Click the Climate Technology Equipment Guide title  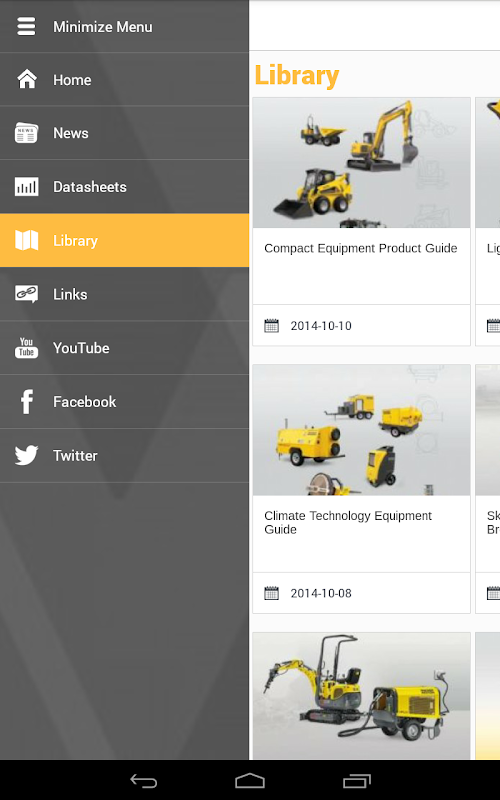pyautogui.click(x=348, y=522)
